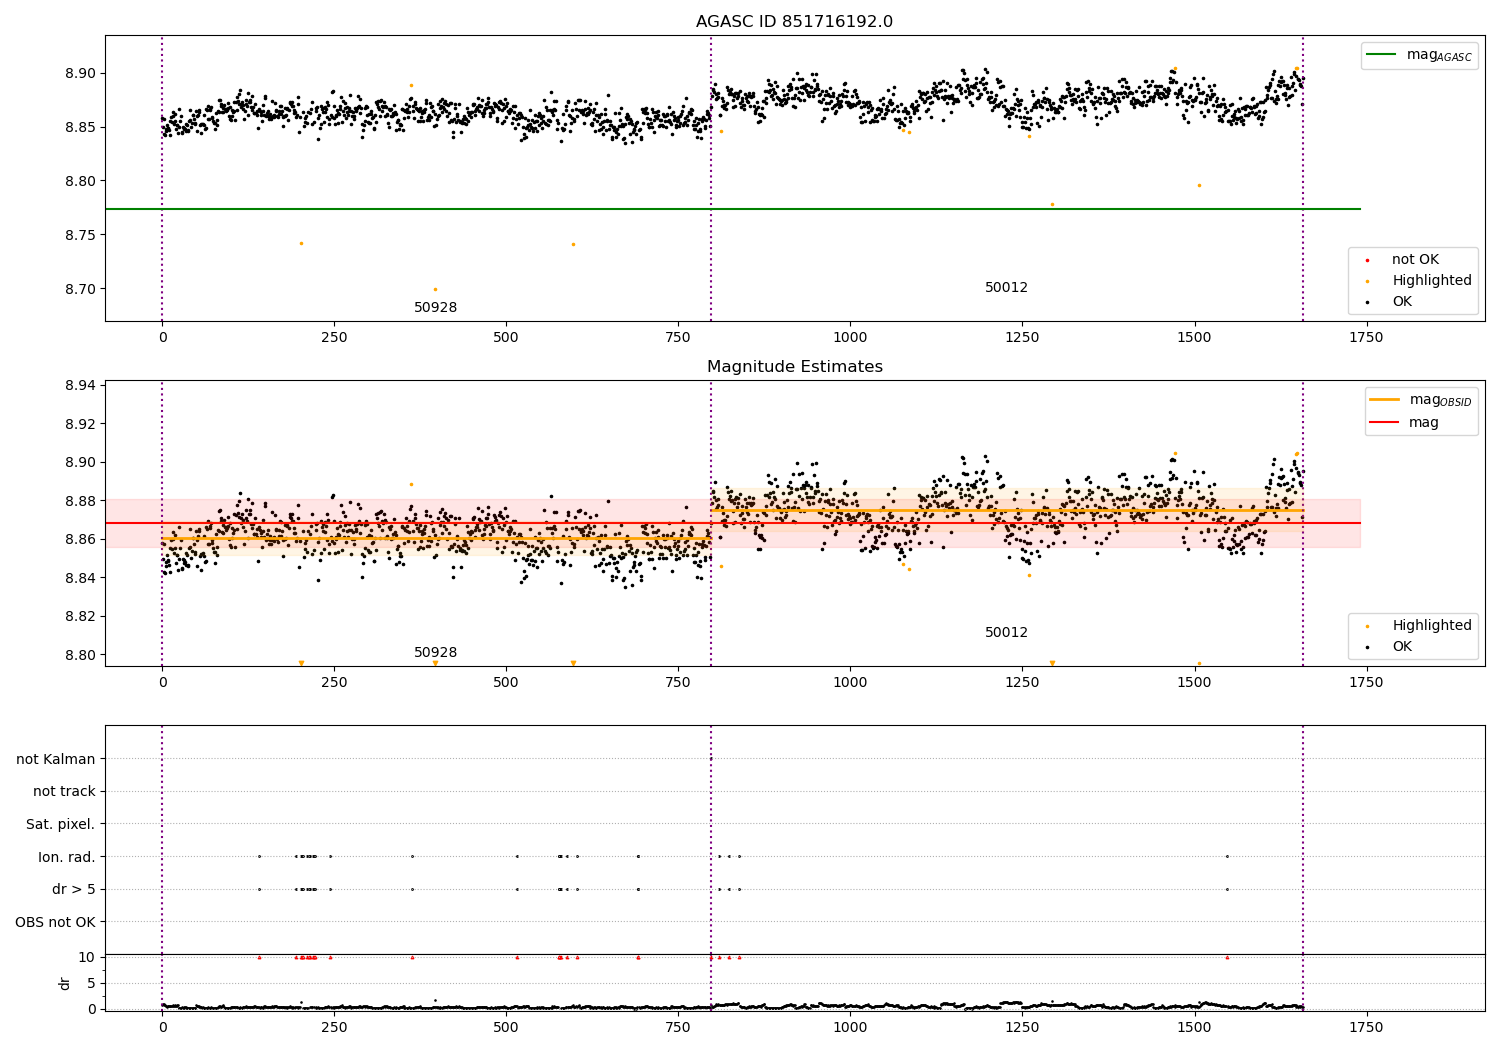Click the 'dr' y-axis label
1500x1050 pixels.
pyautogui.click(x=65, y=983)
